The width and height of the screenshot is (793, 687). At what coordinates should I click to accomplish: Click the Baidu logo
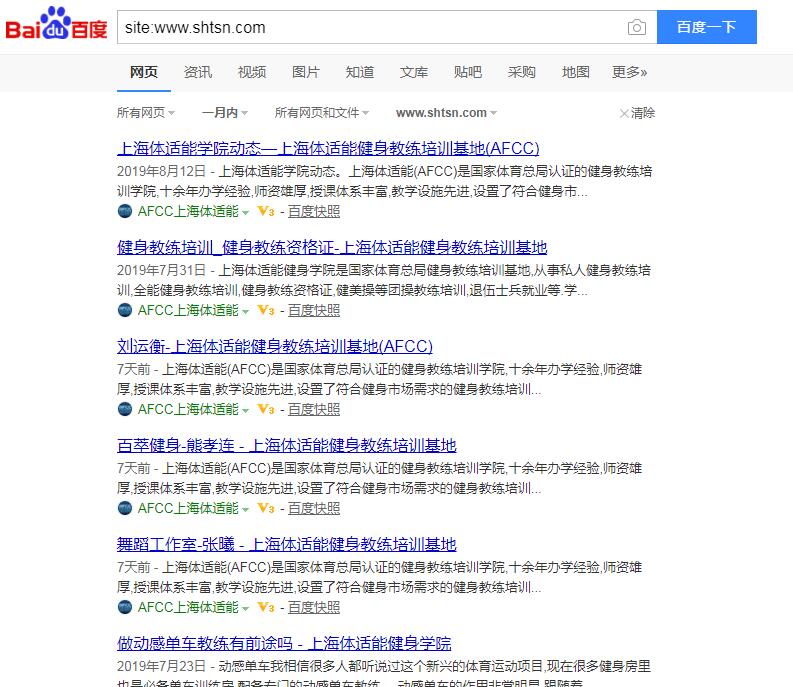point(56,24)
